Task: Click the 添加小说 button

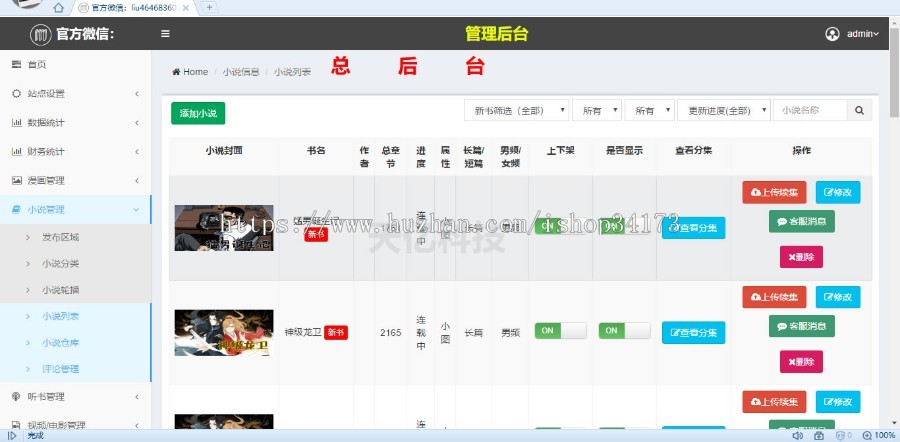Action: (198, 113)
